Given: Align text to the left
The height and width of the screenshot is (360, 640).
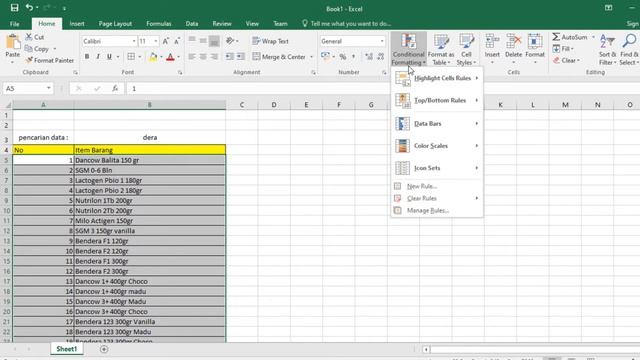Looking at the screenshot, I should pos(192,57).
